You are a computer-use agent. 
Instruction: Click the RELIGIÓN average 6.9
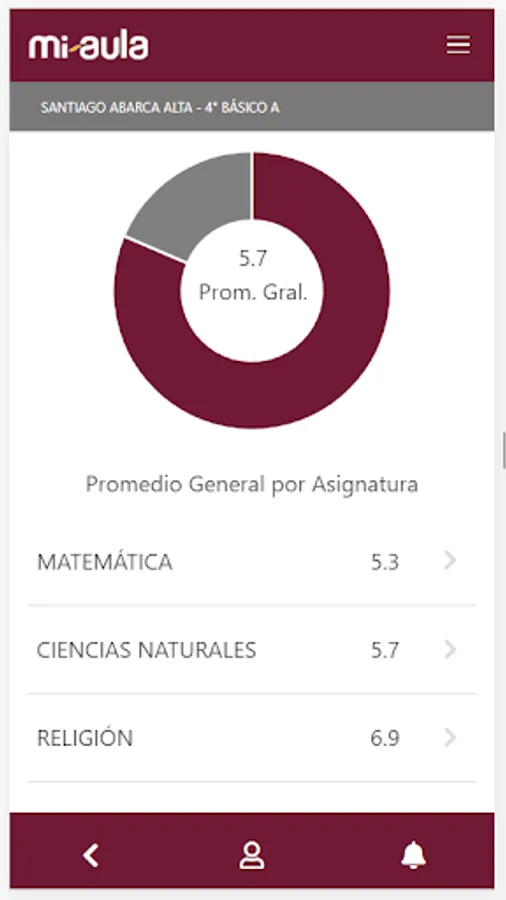[384, 738]
